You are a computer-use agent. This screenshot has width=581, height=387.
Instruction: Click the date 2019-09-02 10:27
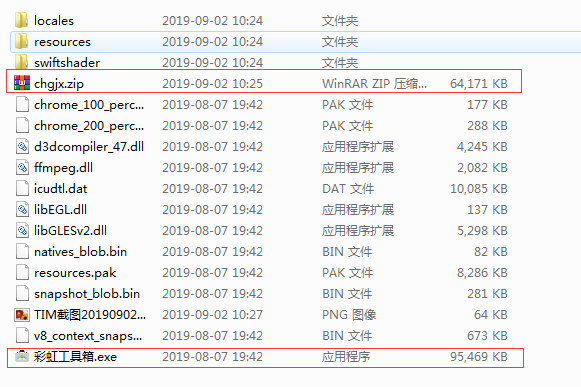coord(212,315)
